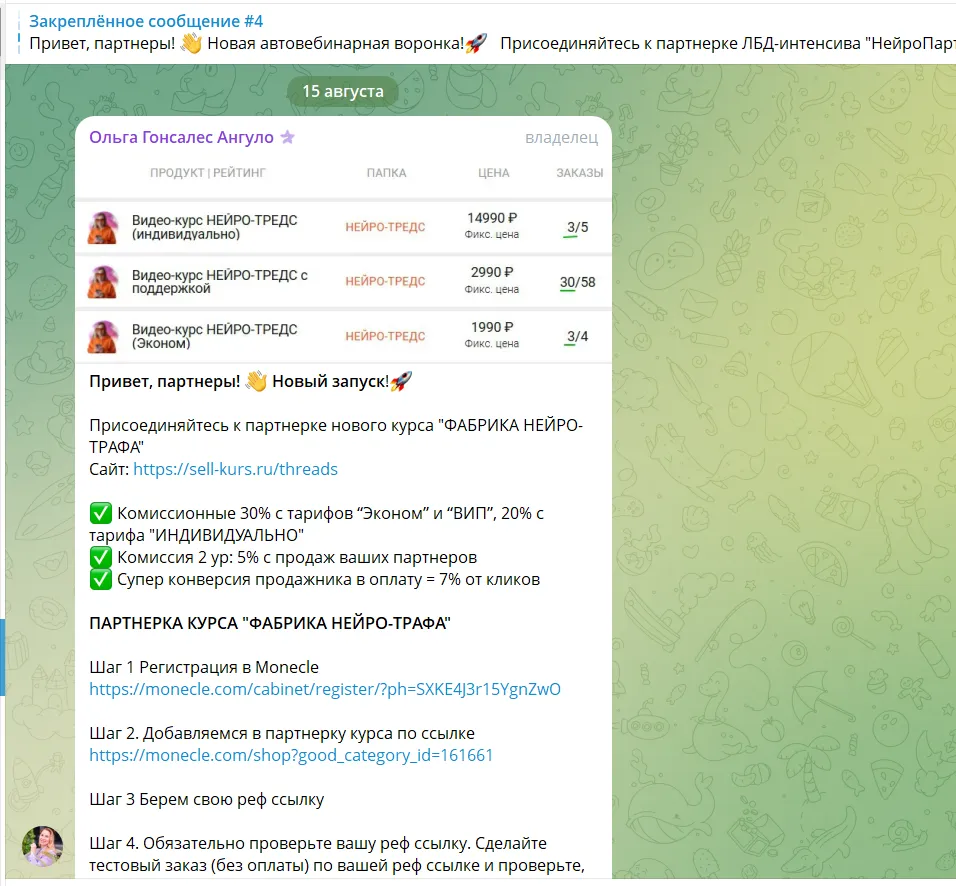Click heading ПАРТНЕРКА КУРСА "ФАБРИКА НЕЙРО-ТРАФА"

269,623
